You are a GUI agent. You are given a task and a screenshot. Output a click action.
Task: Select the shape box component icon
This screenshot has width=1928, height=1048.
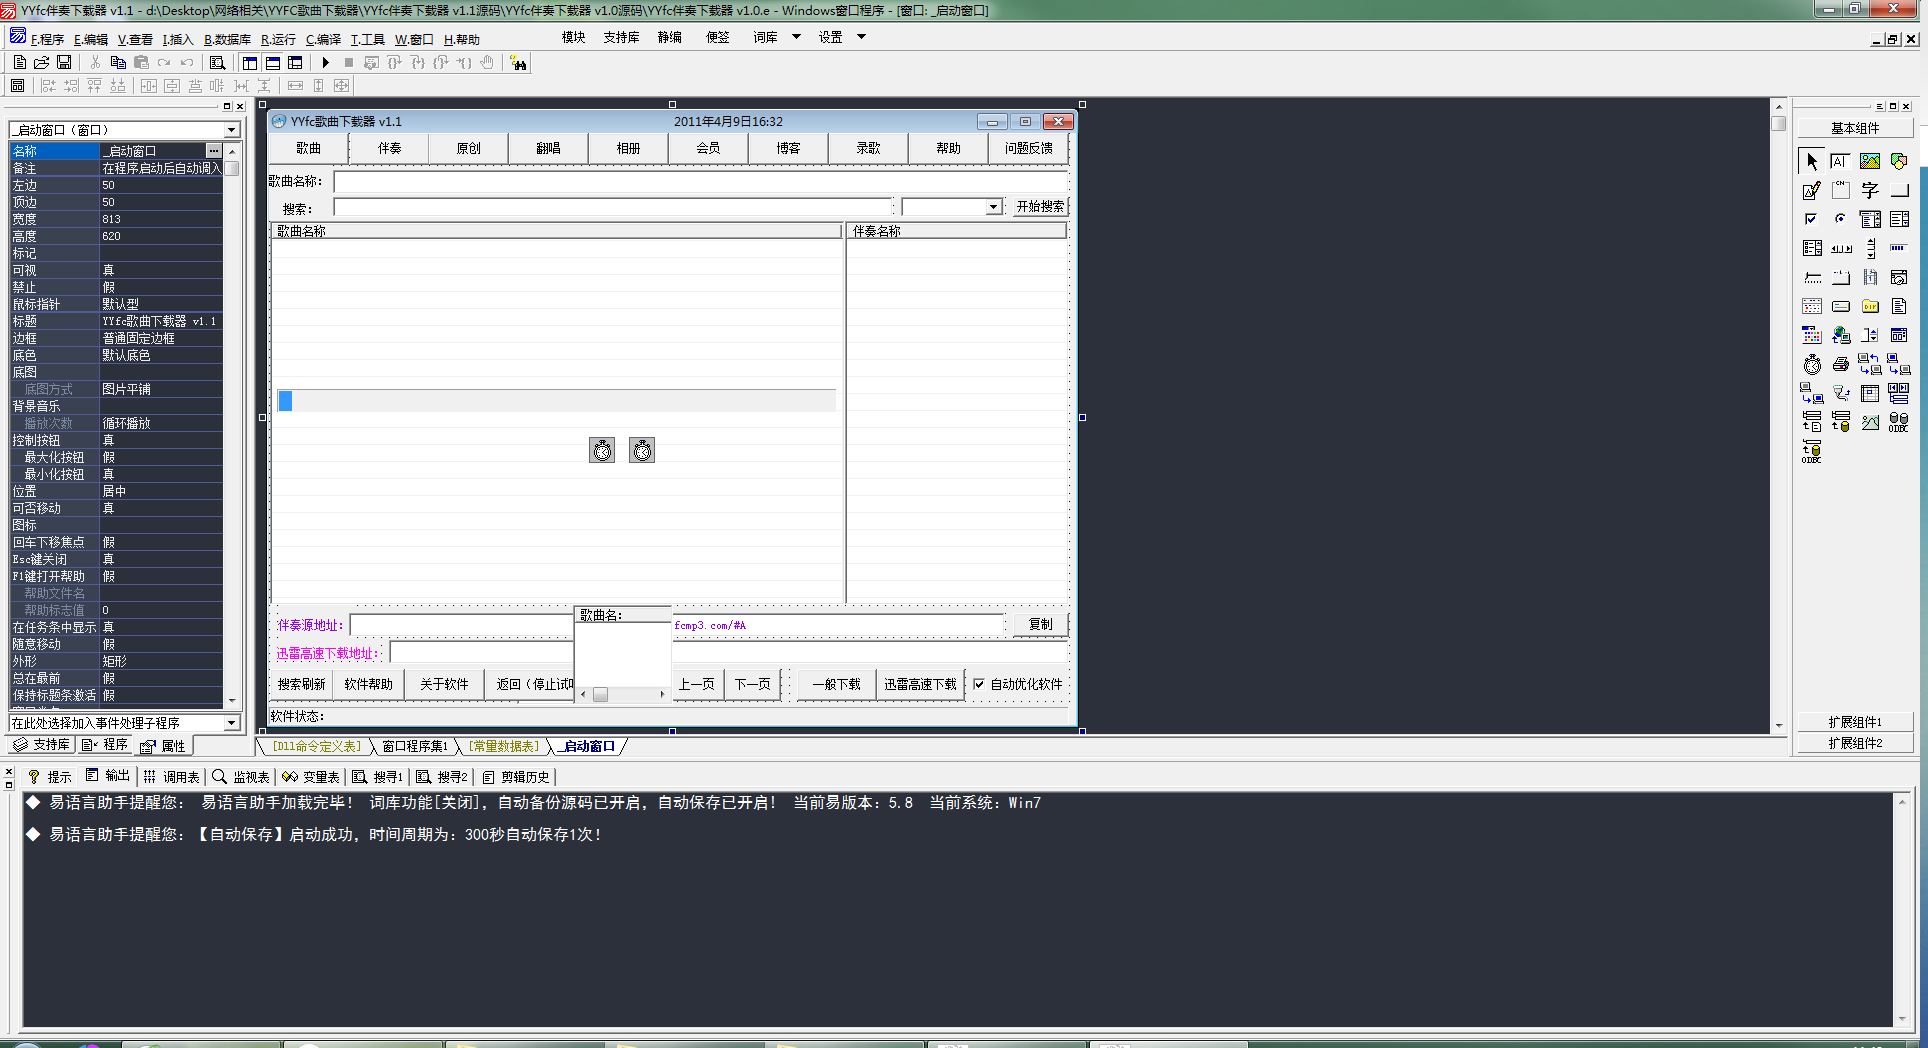1899,161
